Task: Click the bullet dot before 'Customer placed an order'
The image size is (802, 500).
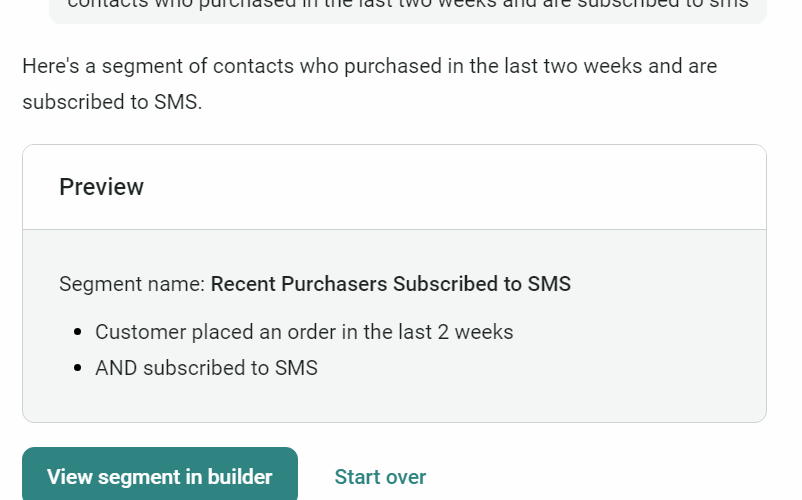Action: [x=79, y=332]
